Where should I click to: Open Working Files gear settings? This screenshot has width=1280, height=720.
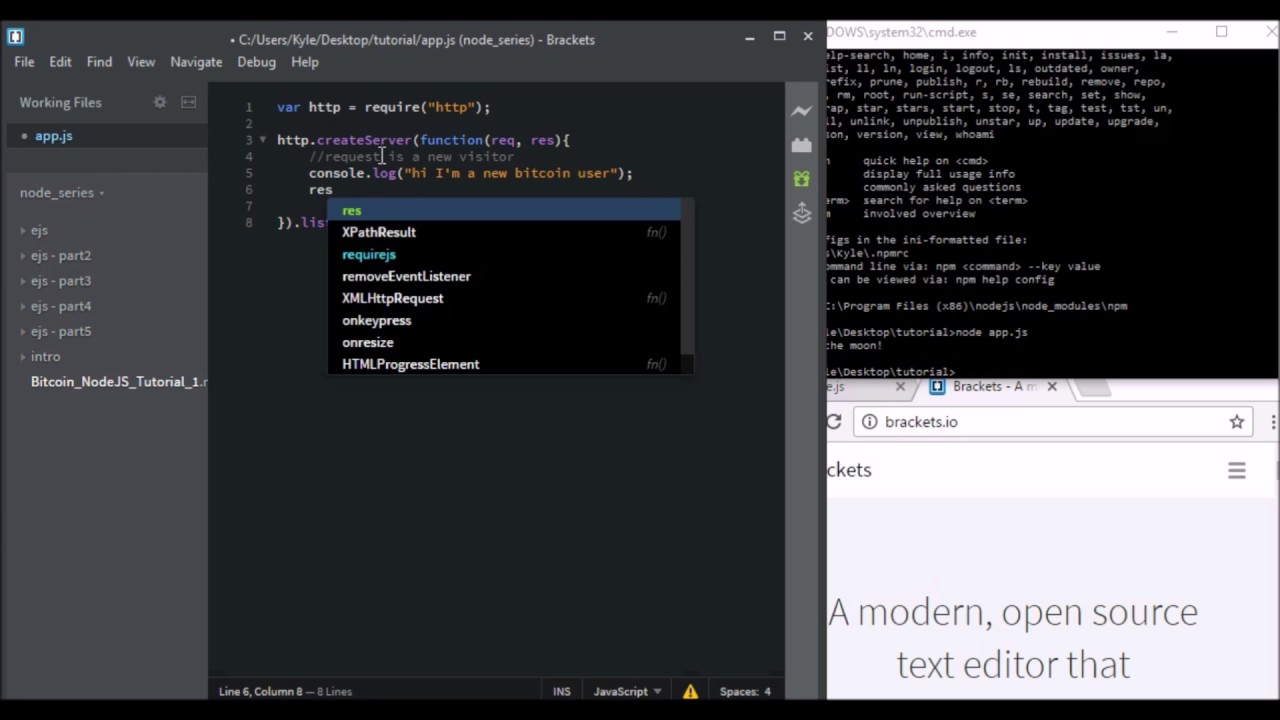click(x=160, y=102)
